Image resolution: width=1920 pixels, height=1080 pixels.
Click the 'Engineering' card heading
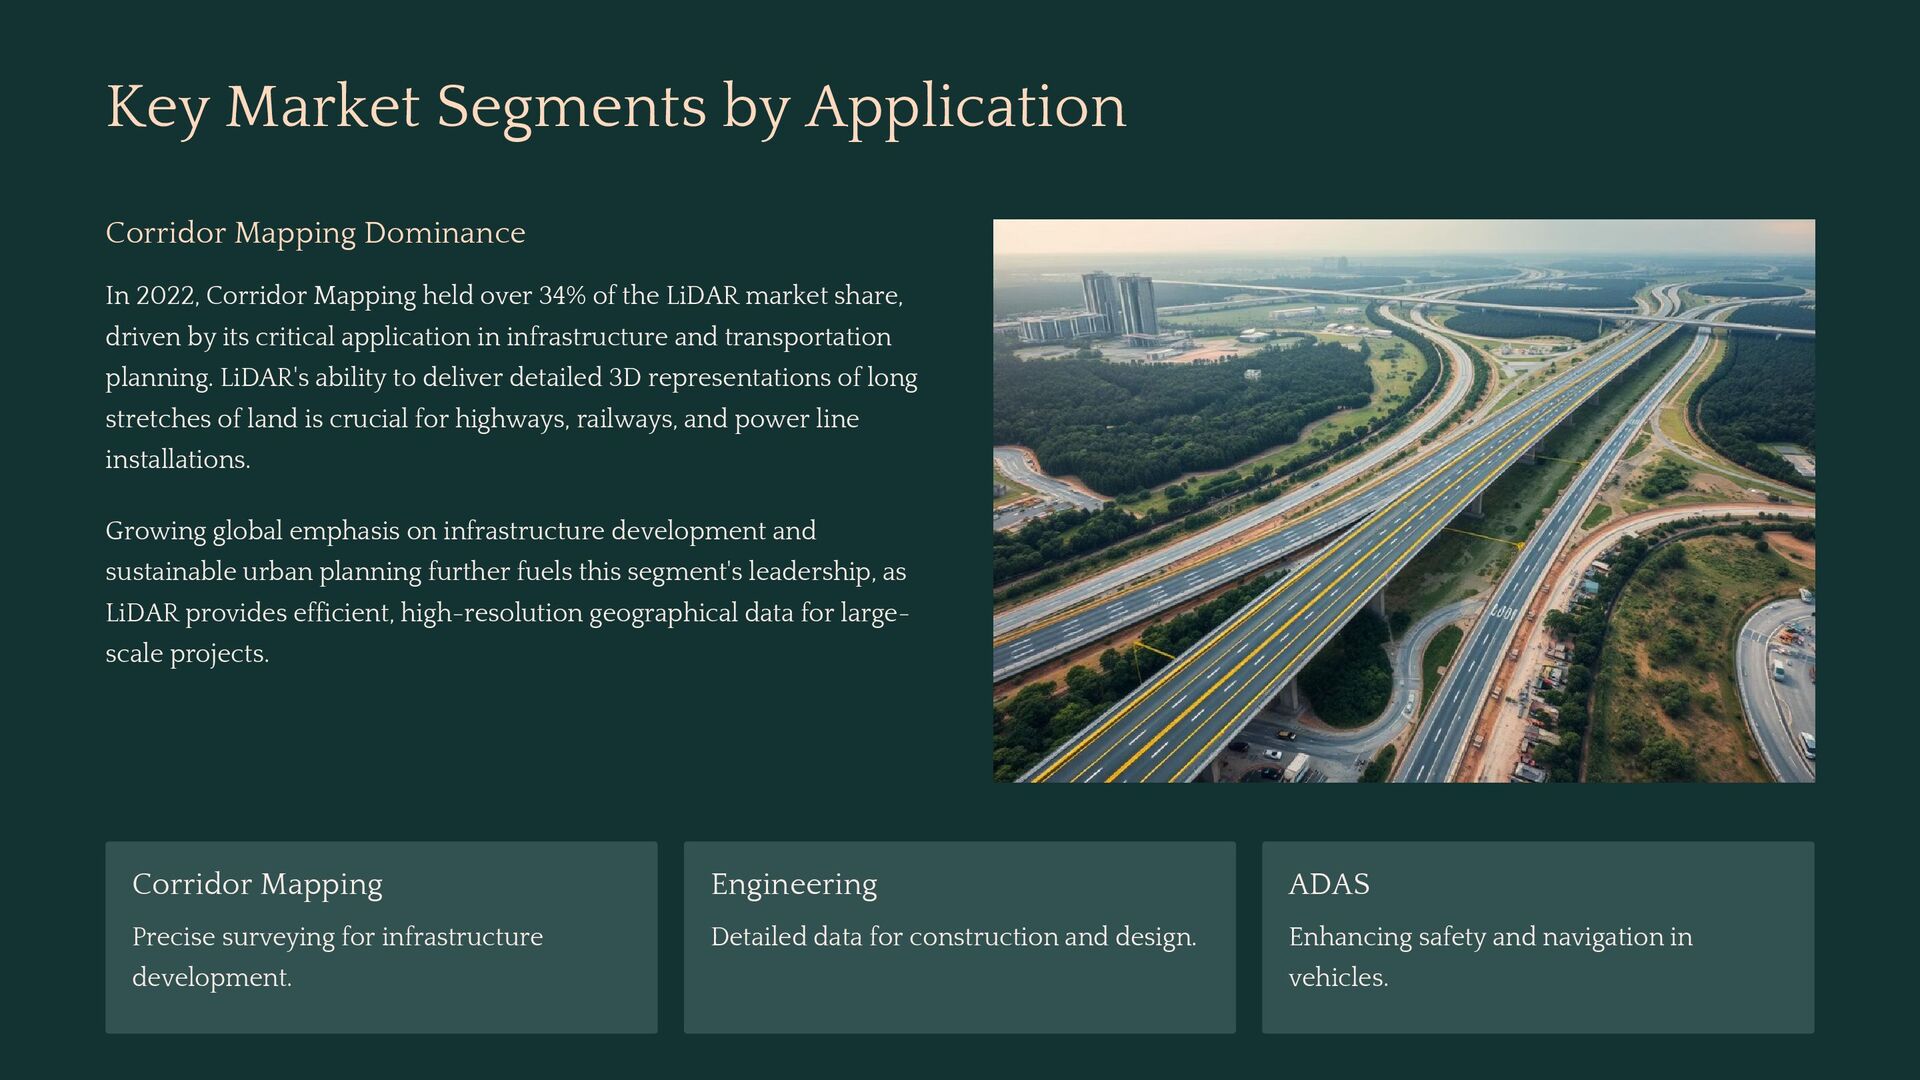click(794, 884)
